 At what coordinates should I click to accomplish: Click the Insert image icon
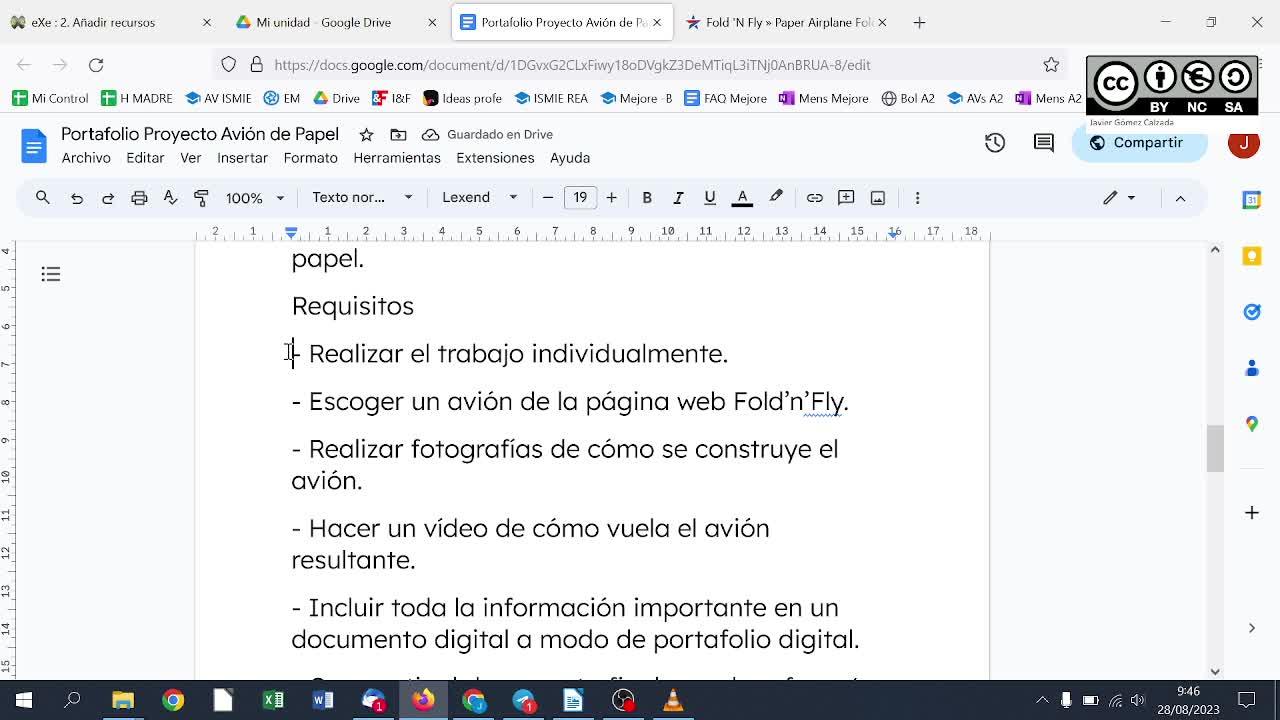point(877,198)
